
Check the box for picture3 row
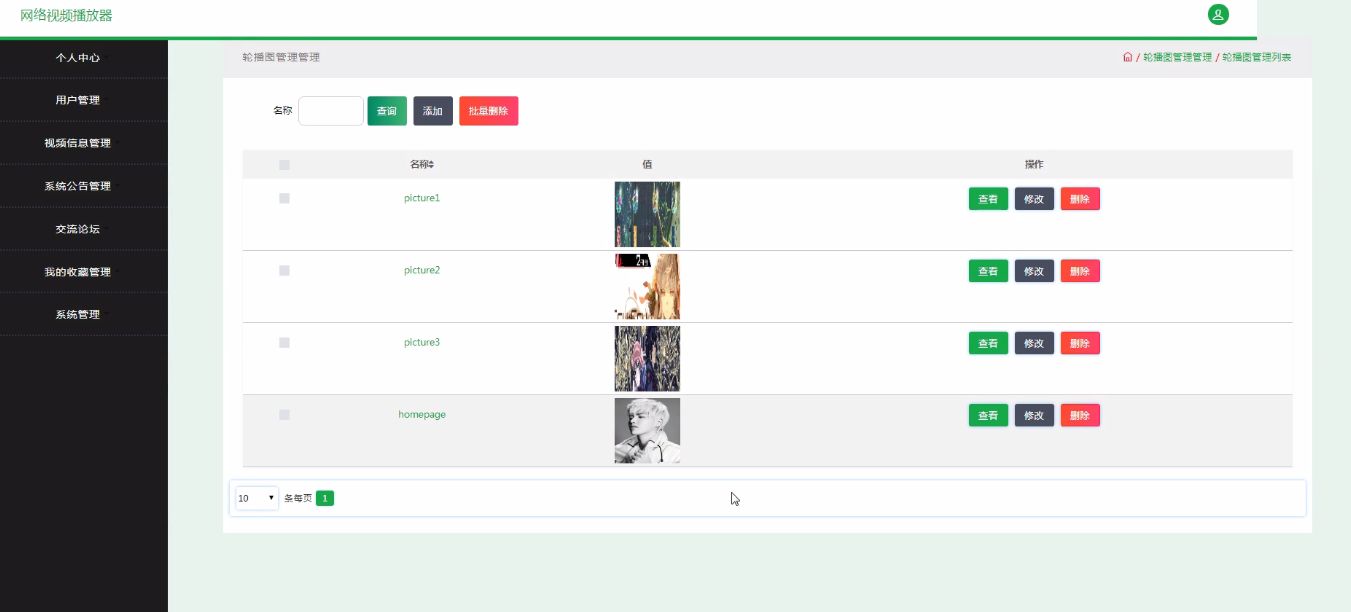284,343
